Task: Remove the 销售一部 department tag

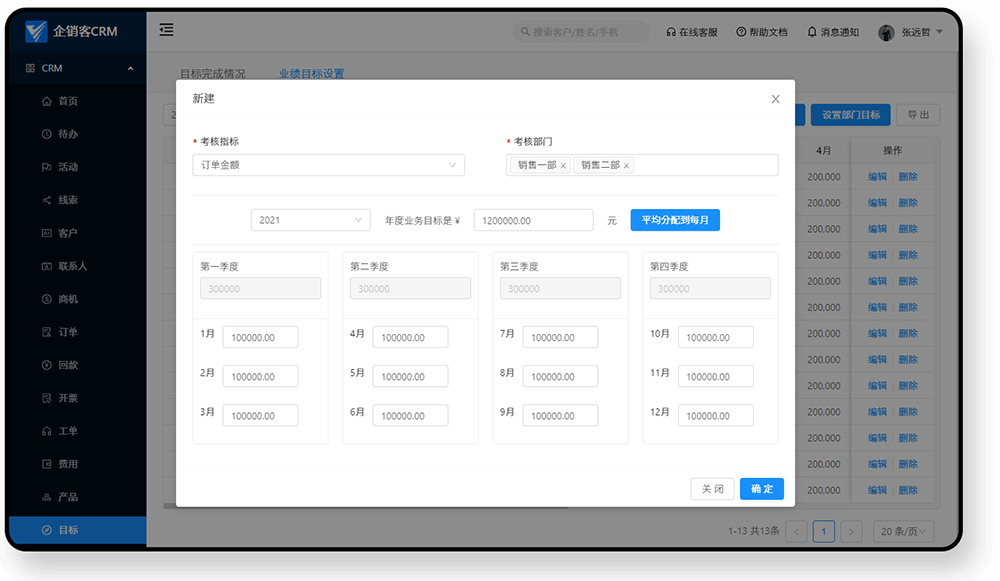Action: 563,166
